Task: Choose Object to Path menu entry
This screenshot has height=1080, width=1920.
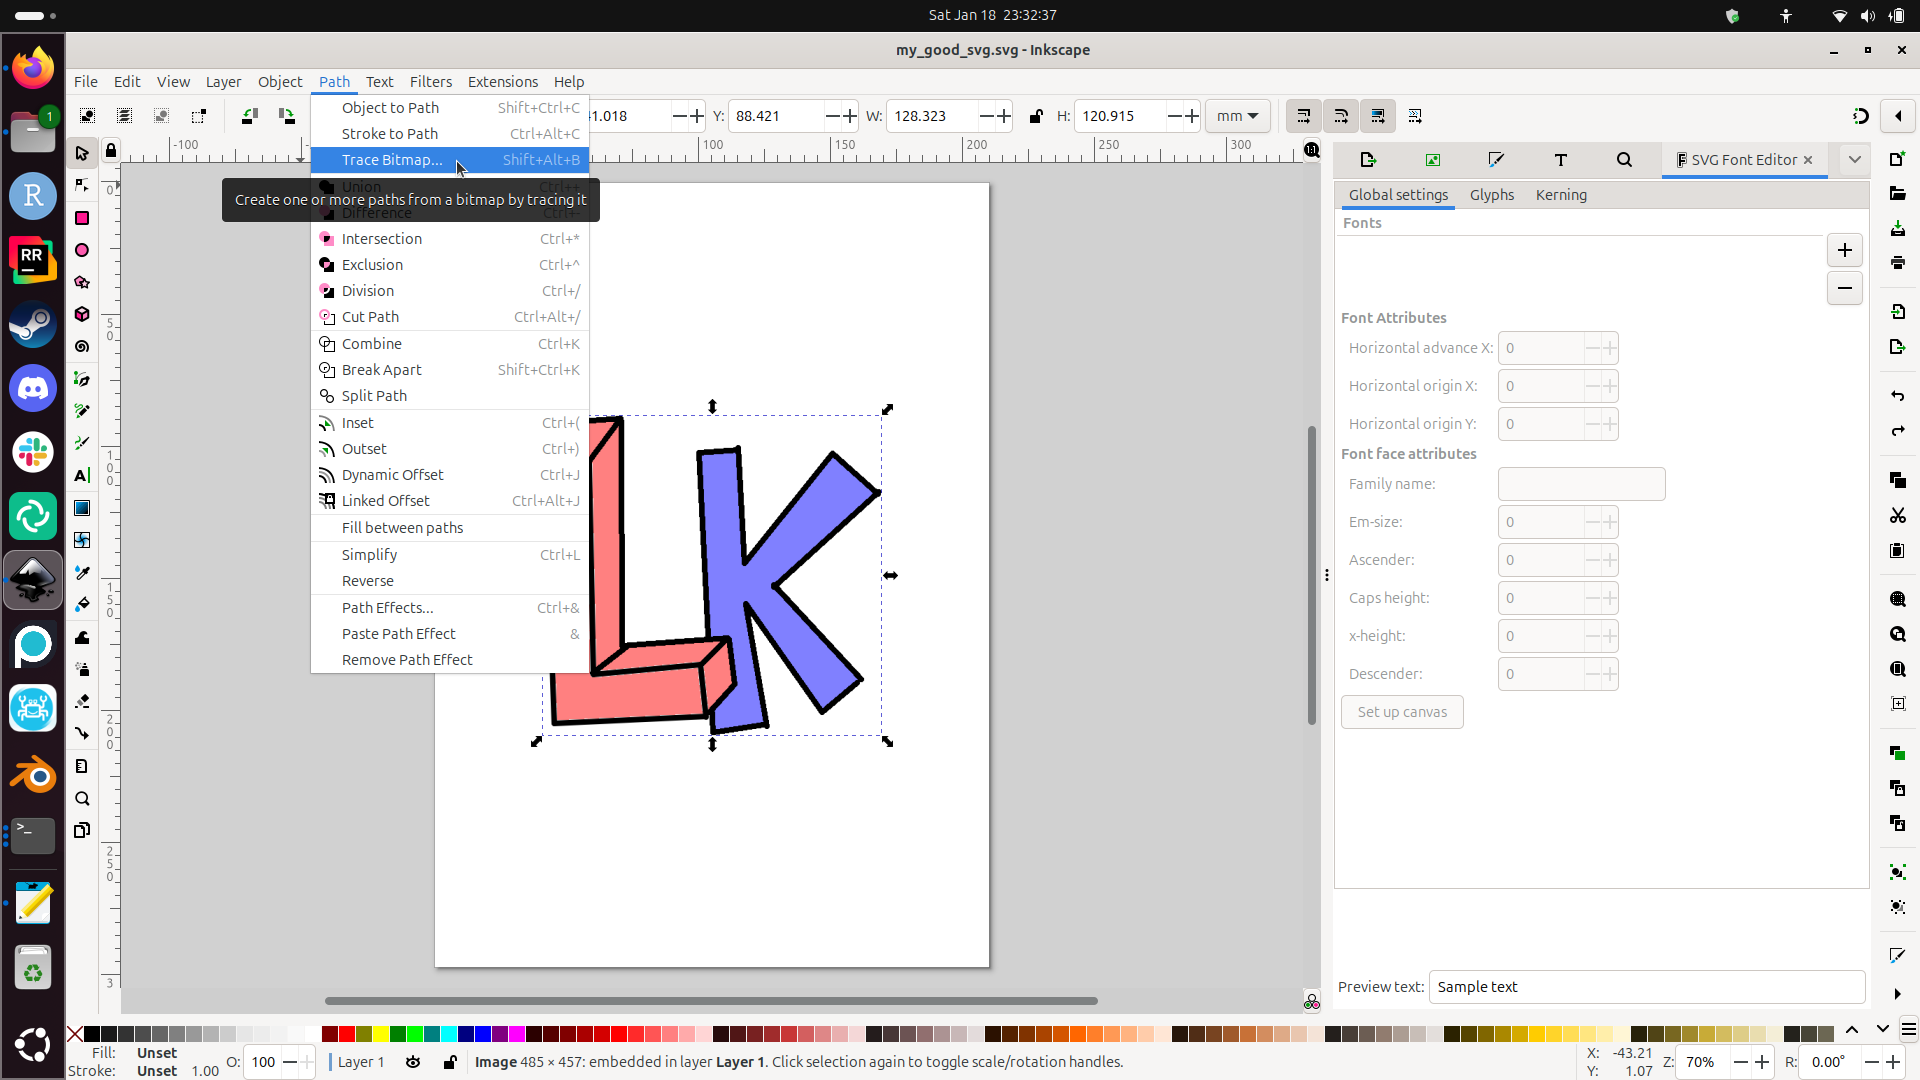Action: click(450, 108)
